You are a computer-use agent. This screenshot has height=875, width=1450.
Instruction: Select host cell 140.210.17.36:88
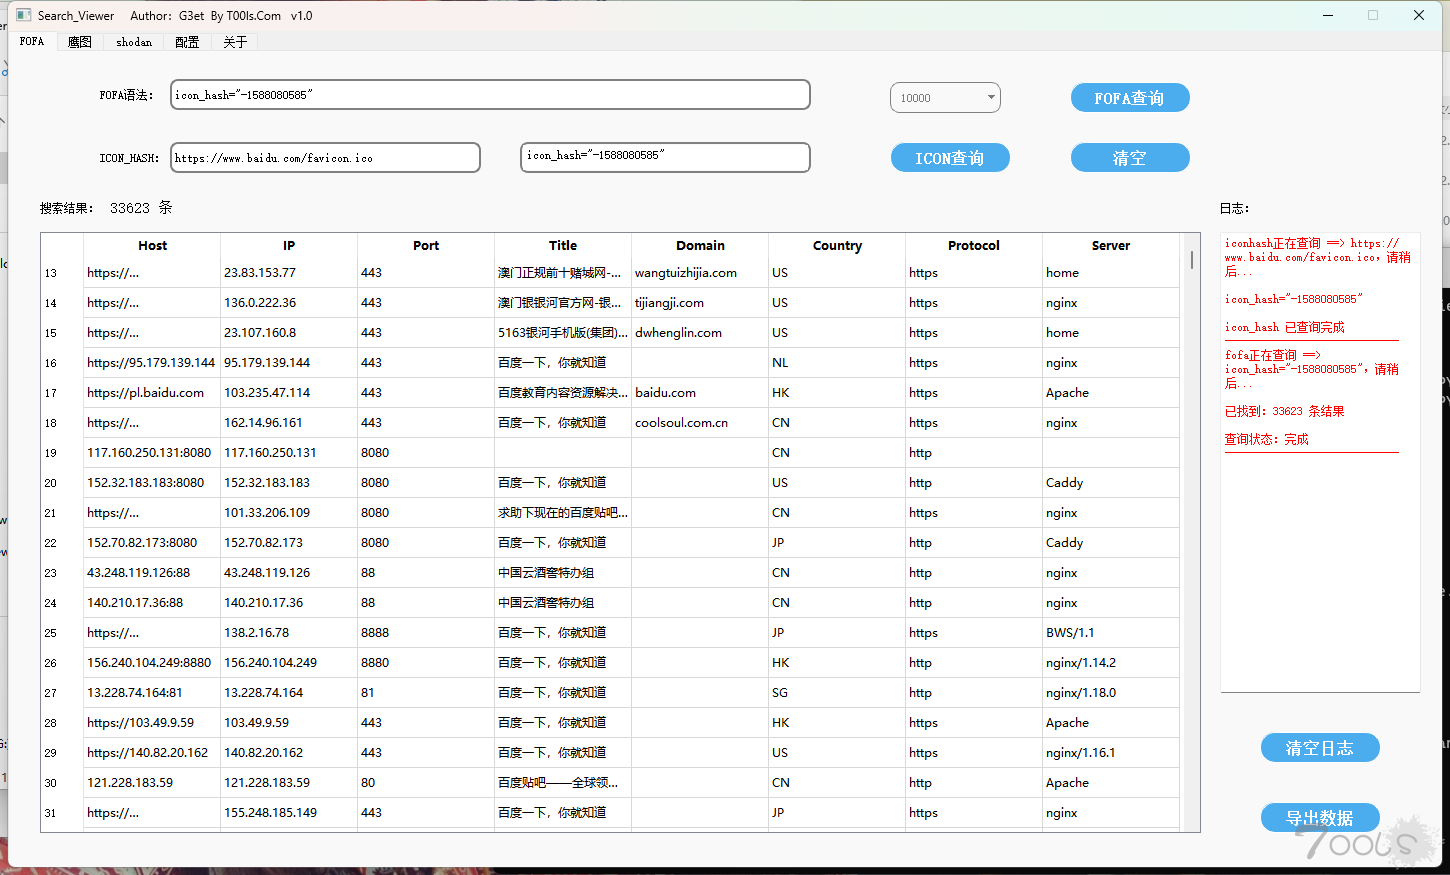point(152,603)
